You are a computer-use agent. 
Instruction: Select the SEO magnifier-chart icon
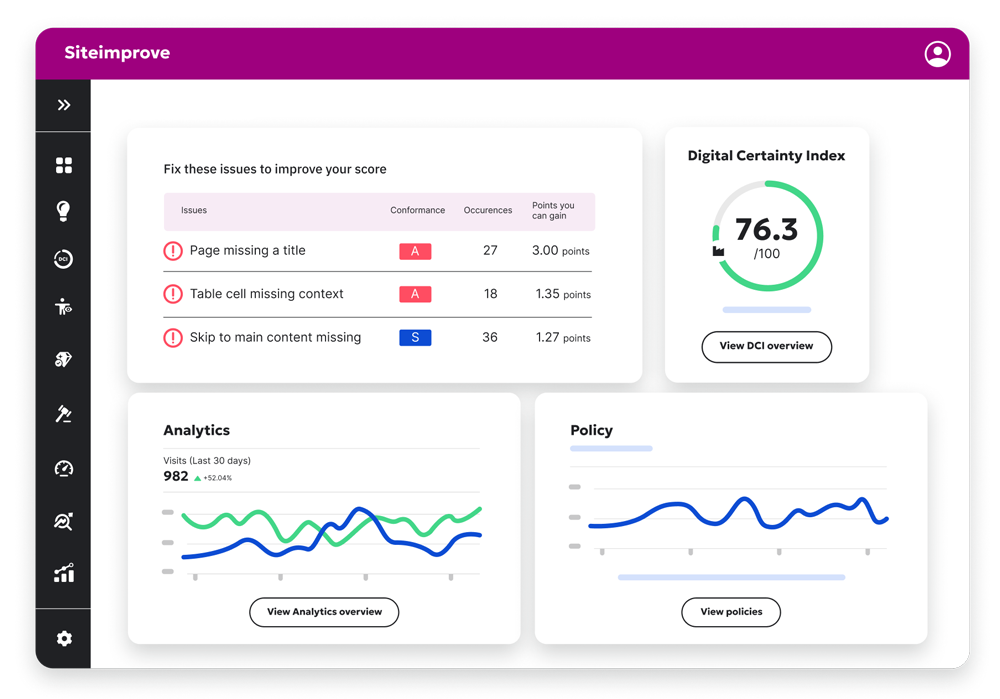tap(63, 521)
